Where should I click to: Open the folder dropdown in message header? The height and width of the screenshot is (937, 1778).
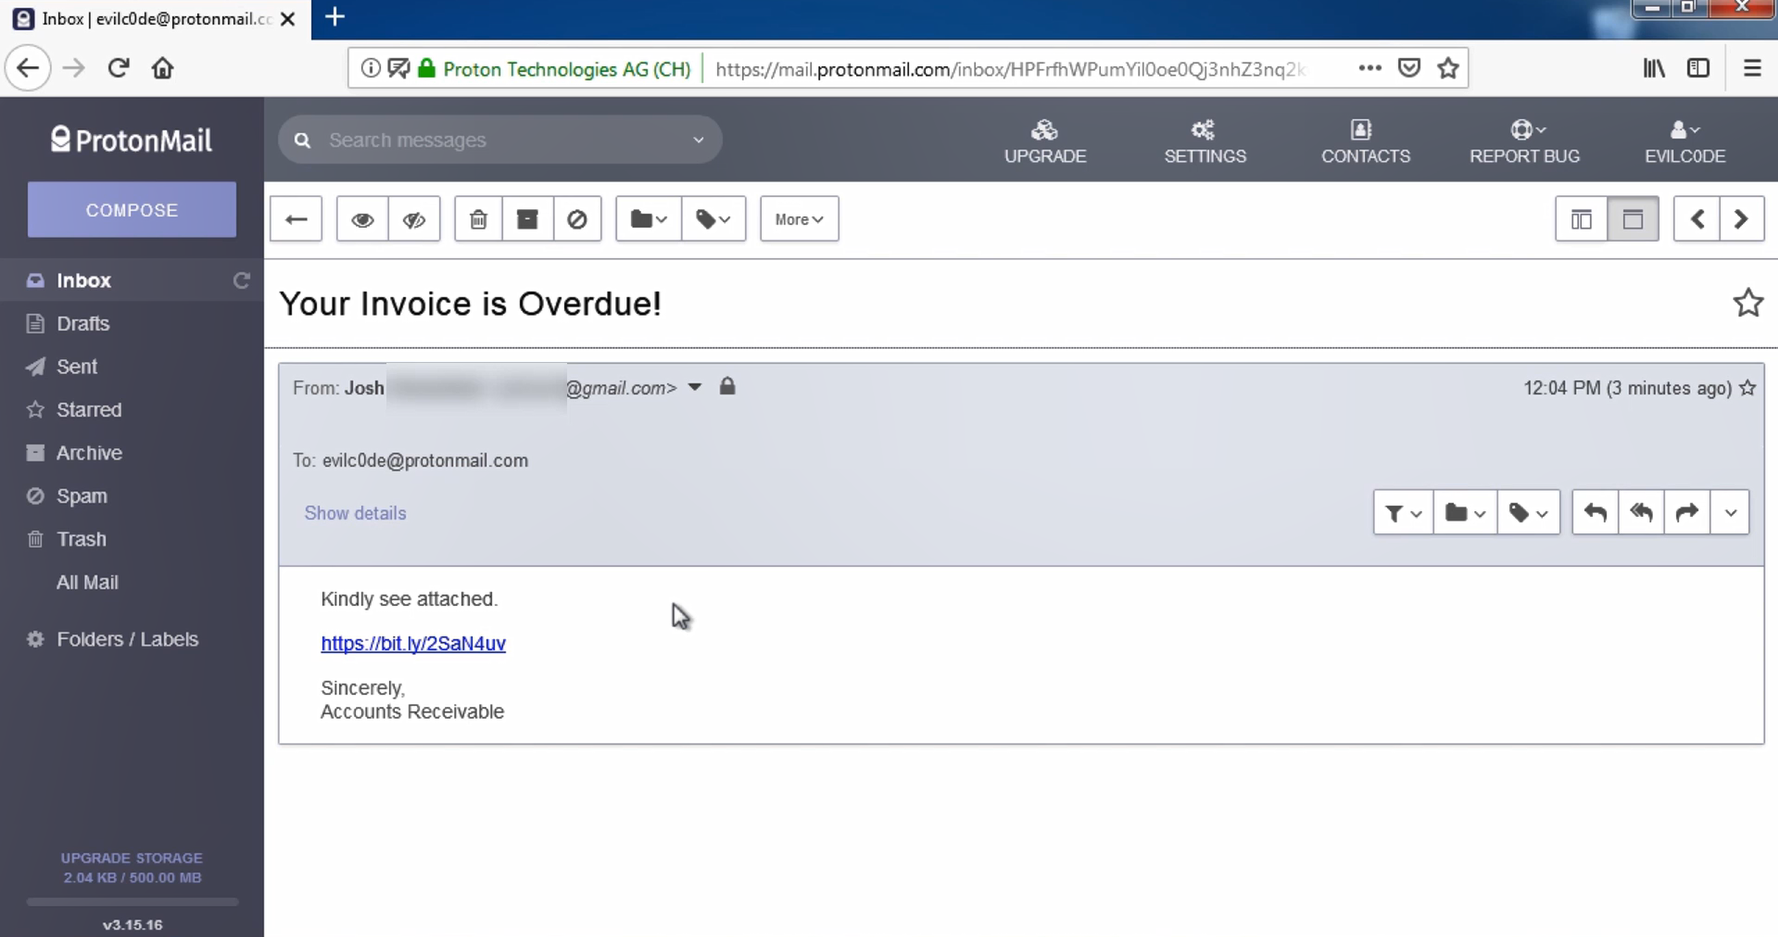coord(1465,513)
